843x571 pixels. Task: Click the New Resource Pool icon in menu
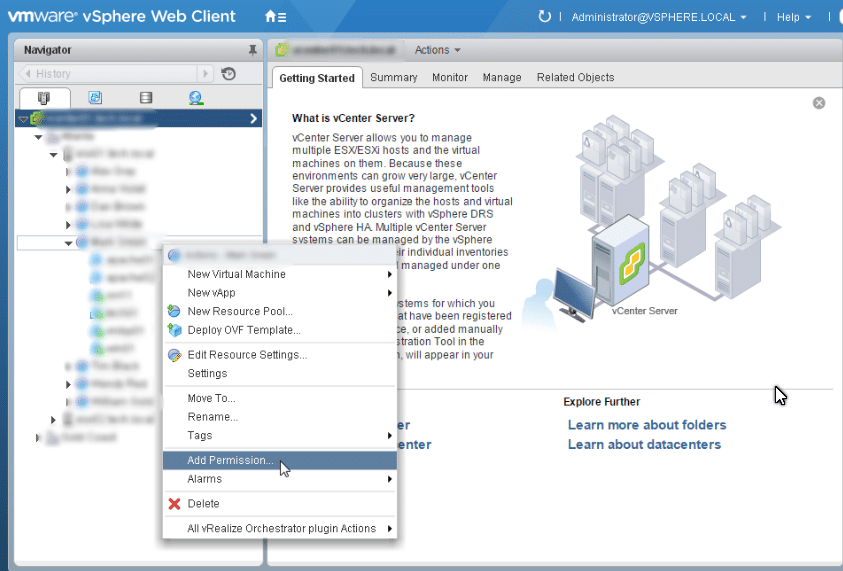(x=174, y=311)
